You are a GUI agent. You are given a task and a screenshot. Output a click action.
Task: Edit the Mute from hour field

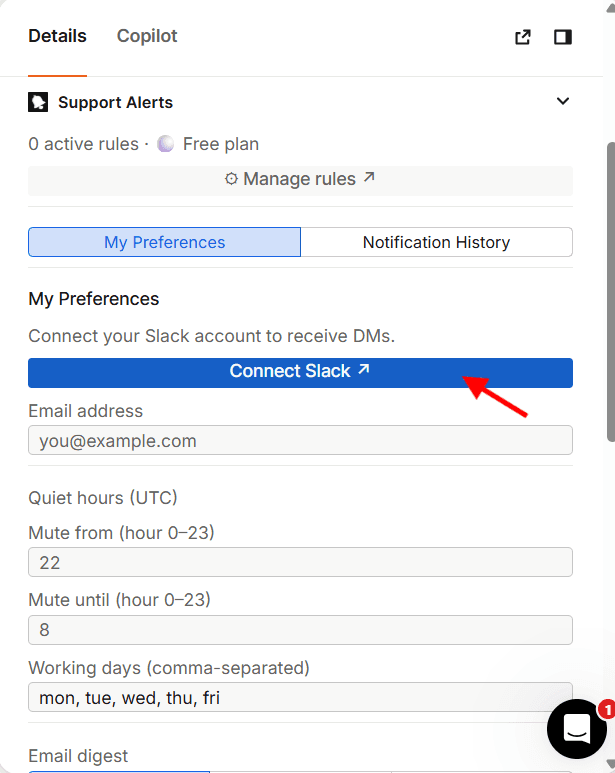(300, 562)
